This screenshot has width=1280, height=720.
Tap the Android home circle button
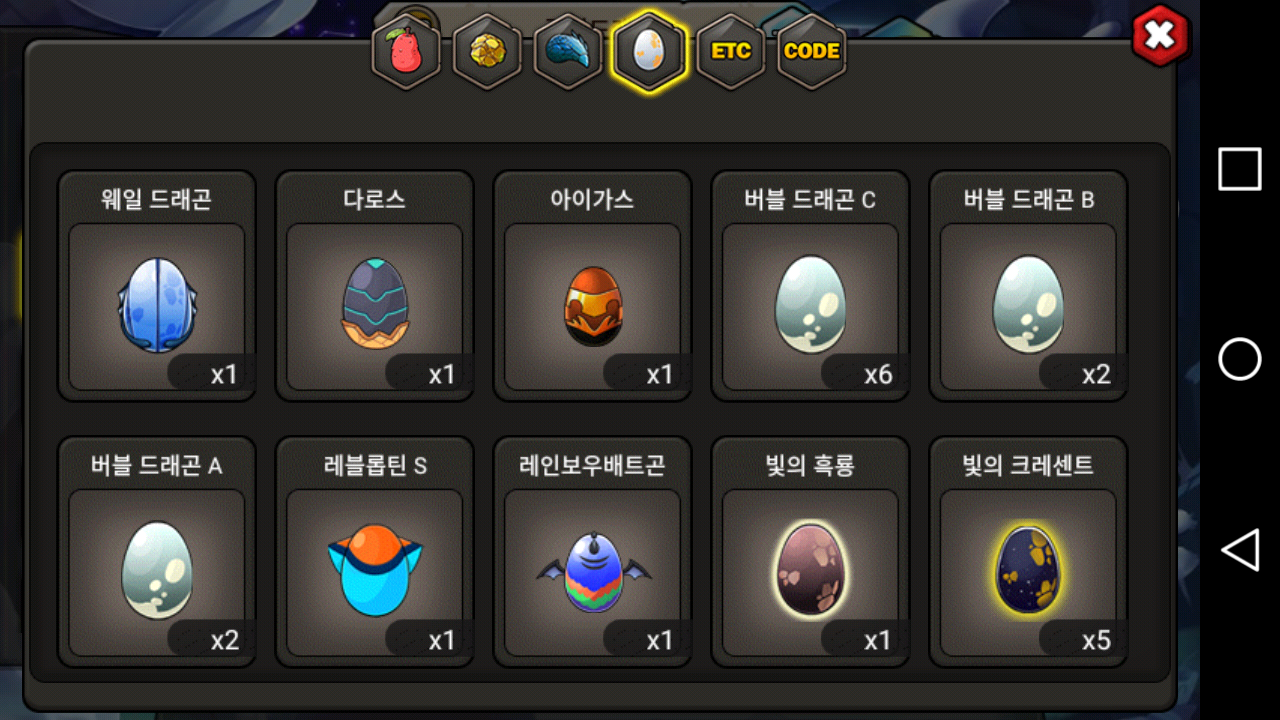(1240, 359)
